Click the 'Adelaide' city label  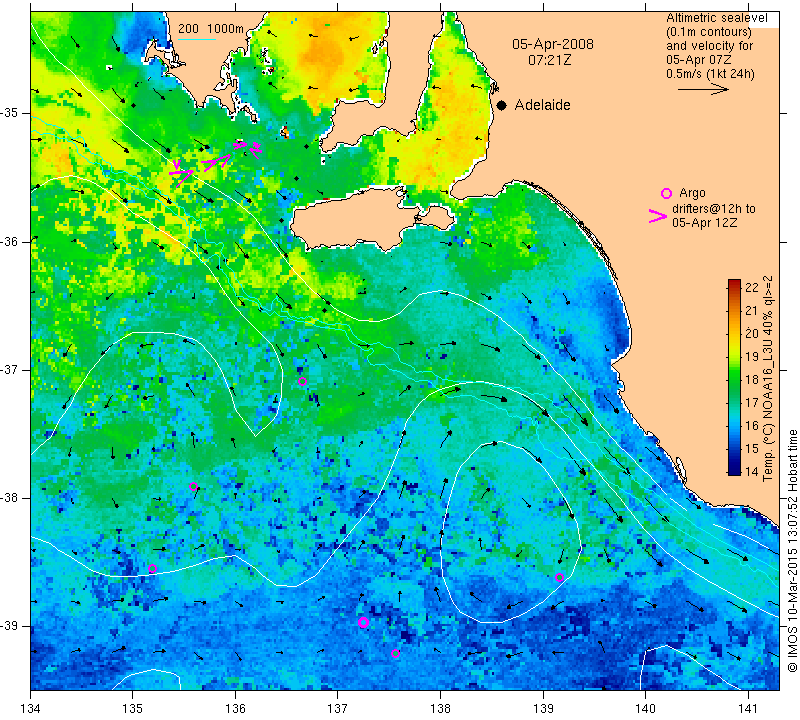(542, 105)
